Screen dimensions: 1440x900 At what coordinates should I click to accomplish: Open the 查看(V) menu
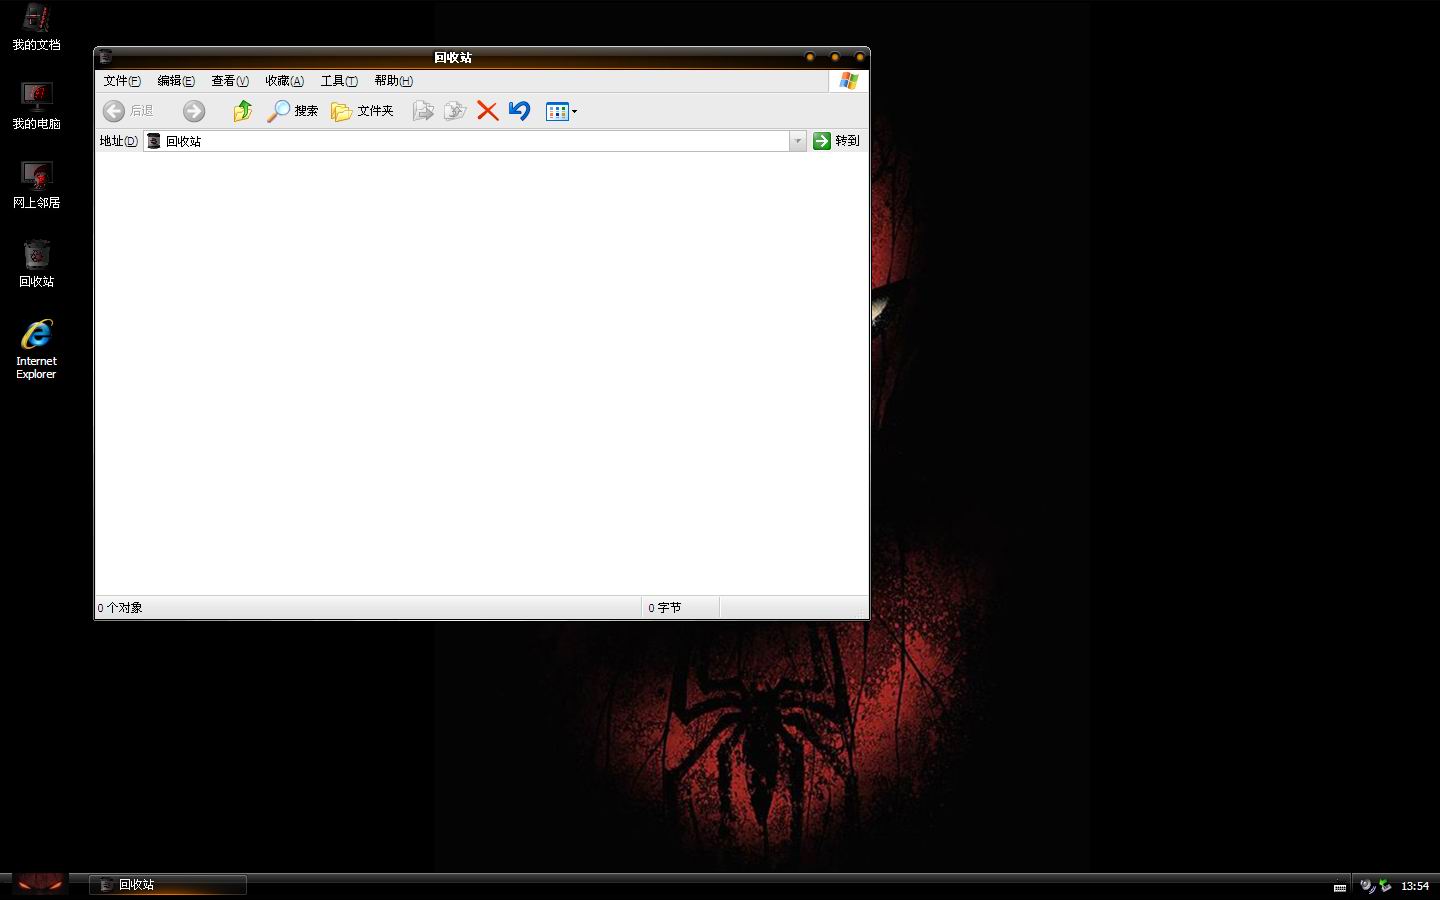230,81
